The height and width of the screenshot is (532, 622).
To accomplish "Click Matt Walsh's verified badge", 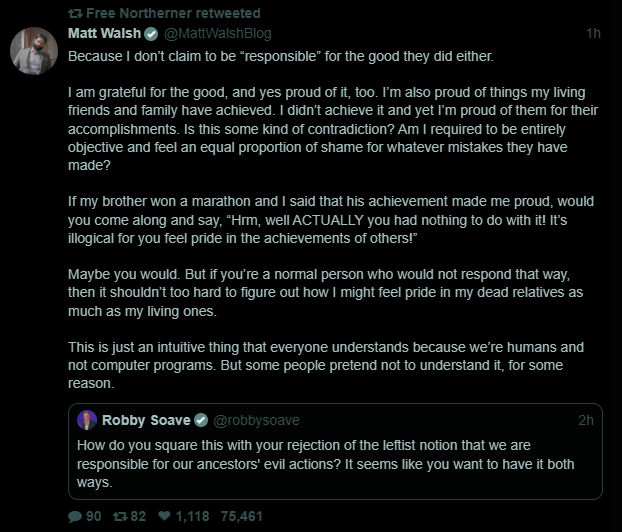I will point(151,33).
